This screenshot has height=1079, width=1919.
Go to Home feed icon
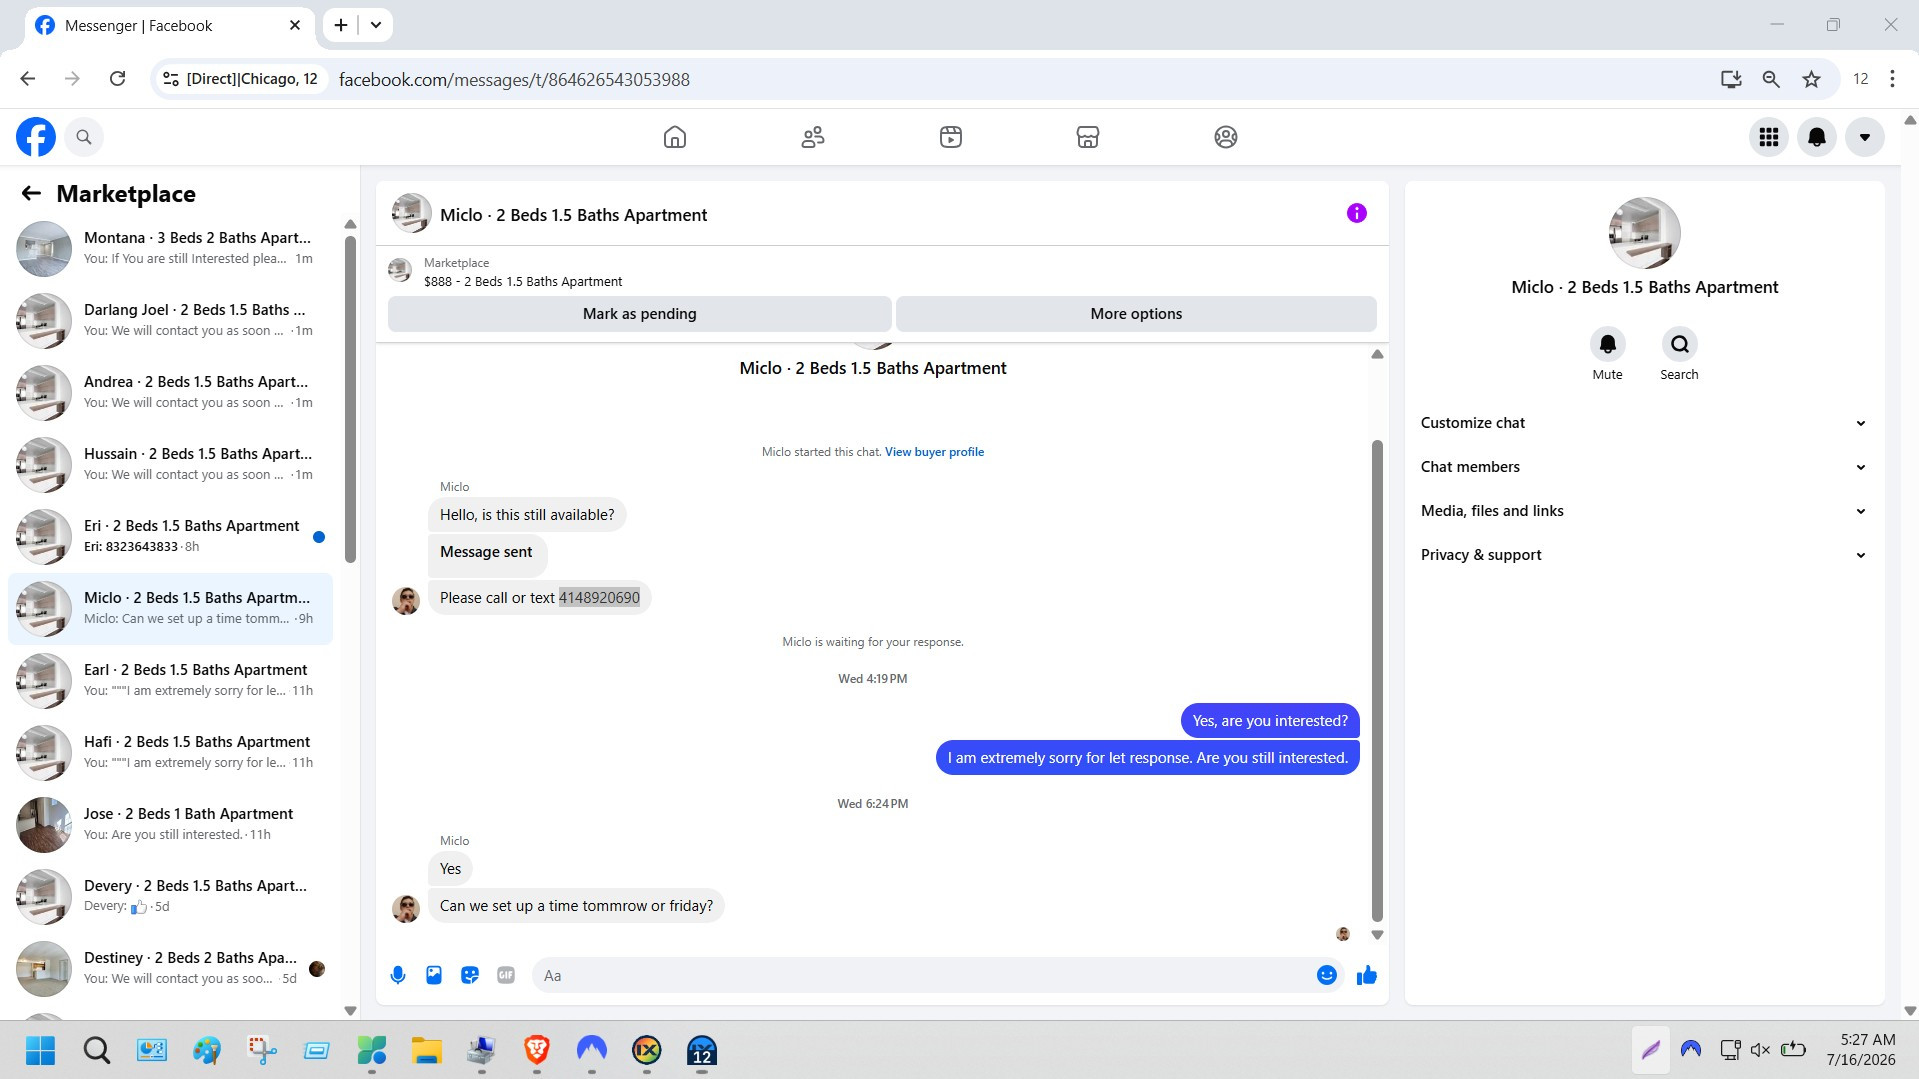[675, 137]
